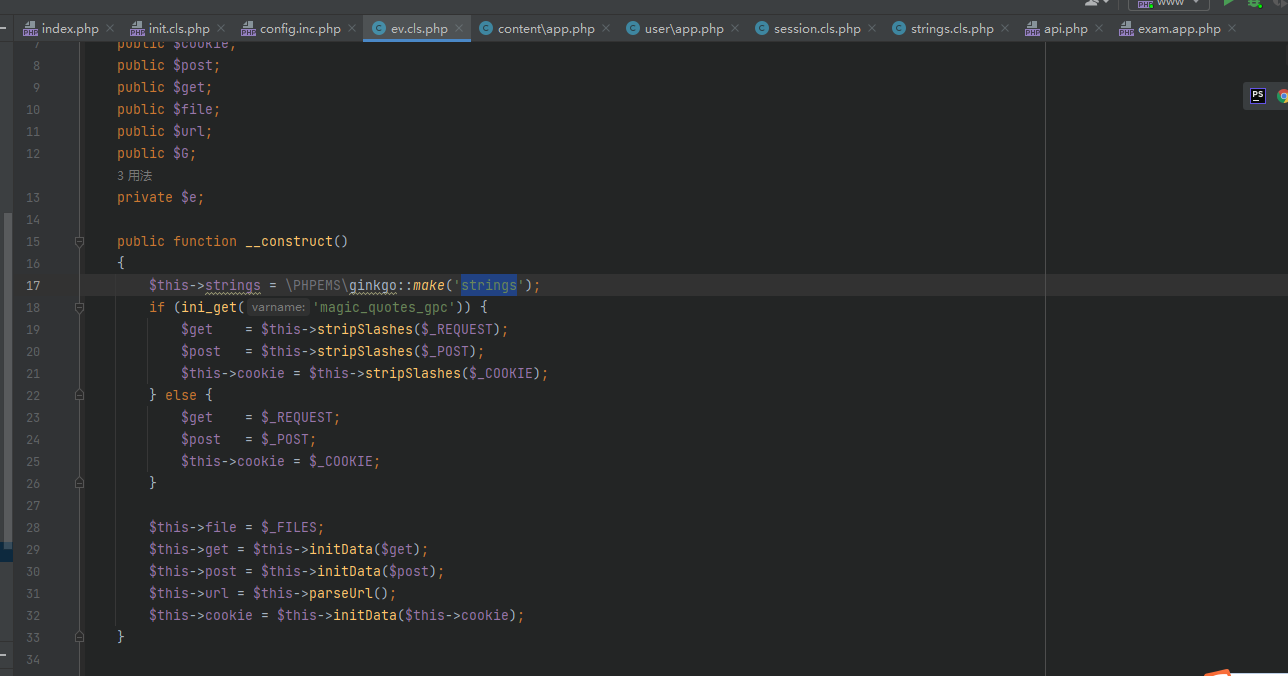Close the ev.cls.php tab
This screenshot has height=676, width=1288.
pyautogui.click(x=458, y=29)
